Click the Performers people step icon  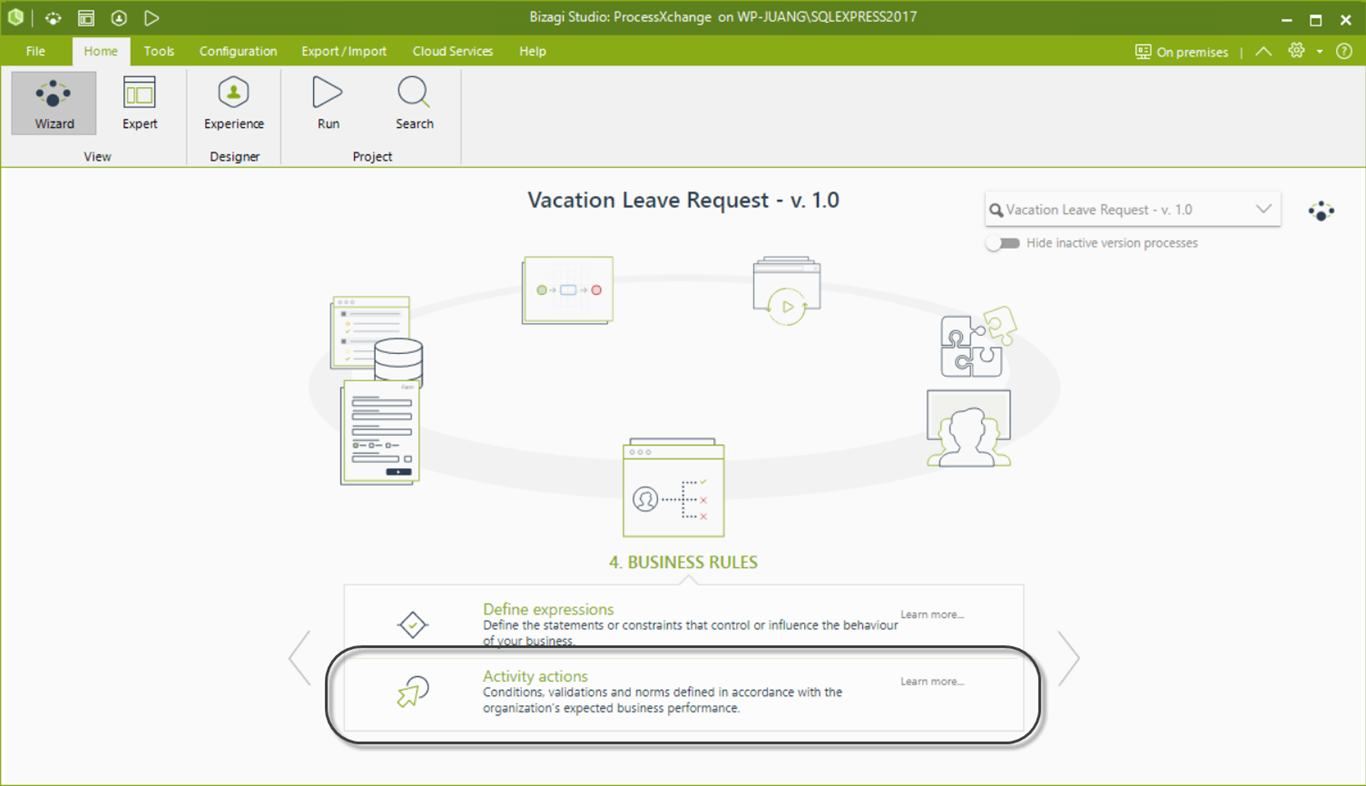coord(968,429)
